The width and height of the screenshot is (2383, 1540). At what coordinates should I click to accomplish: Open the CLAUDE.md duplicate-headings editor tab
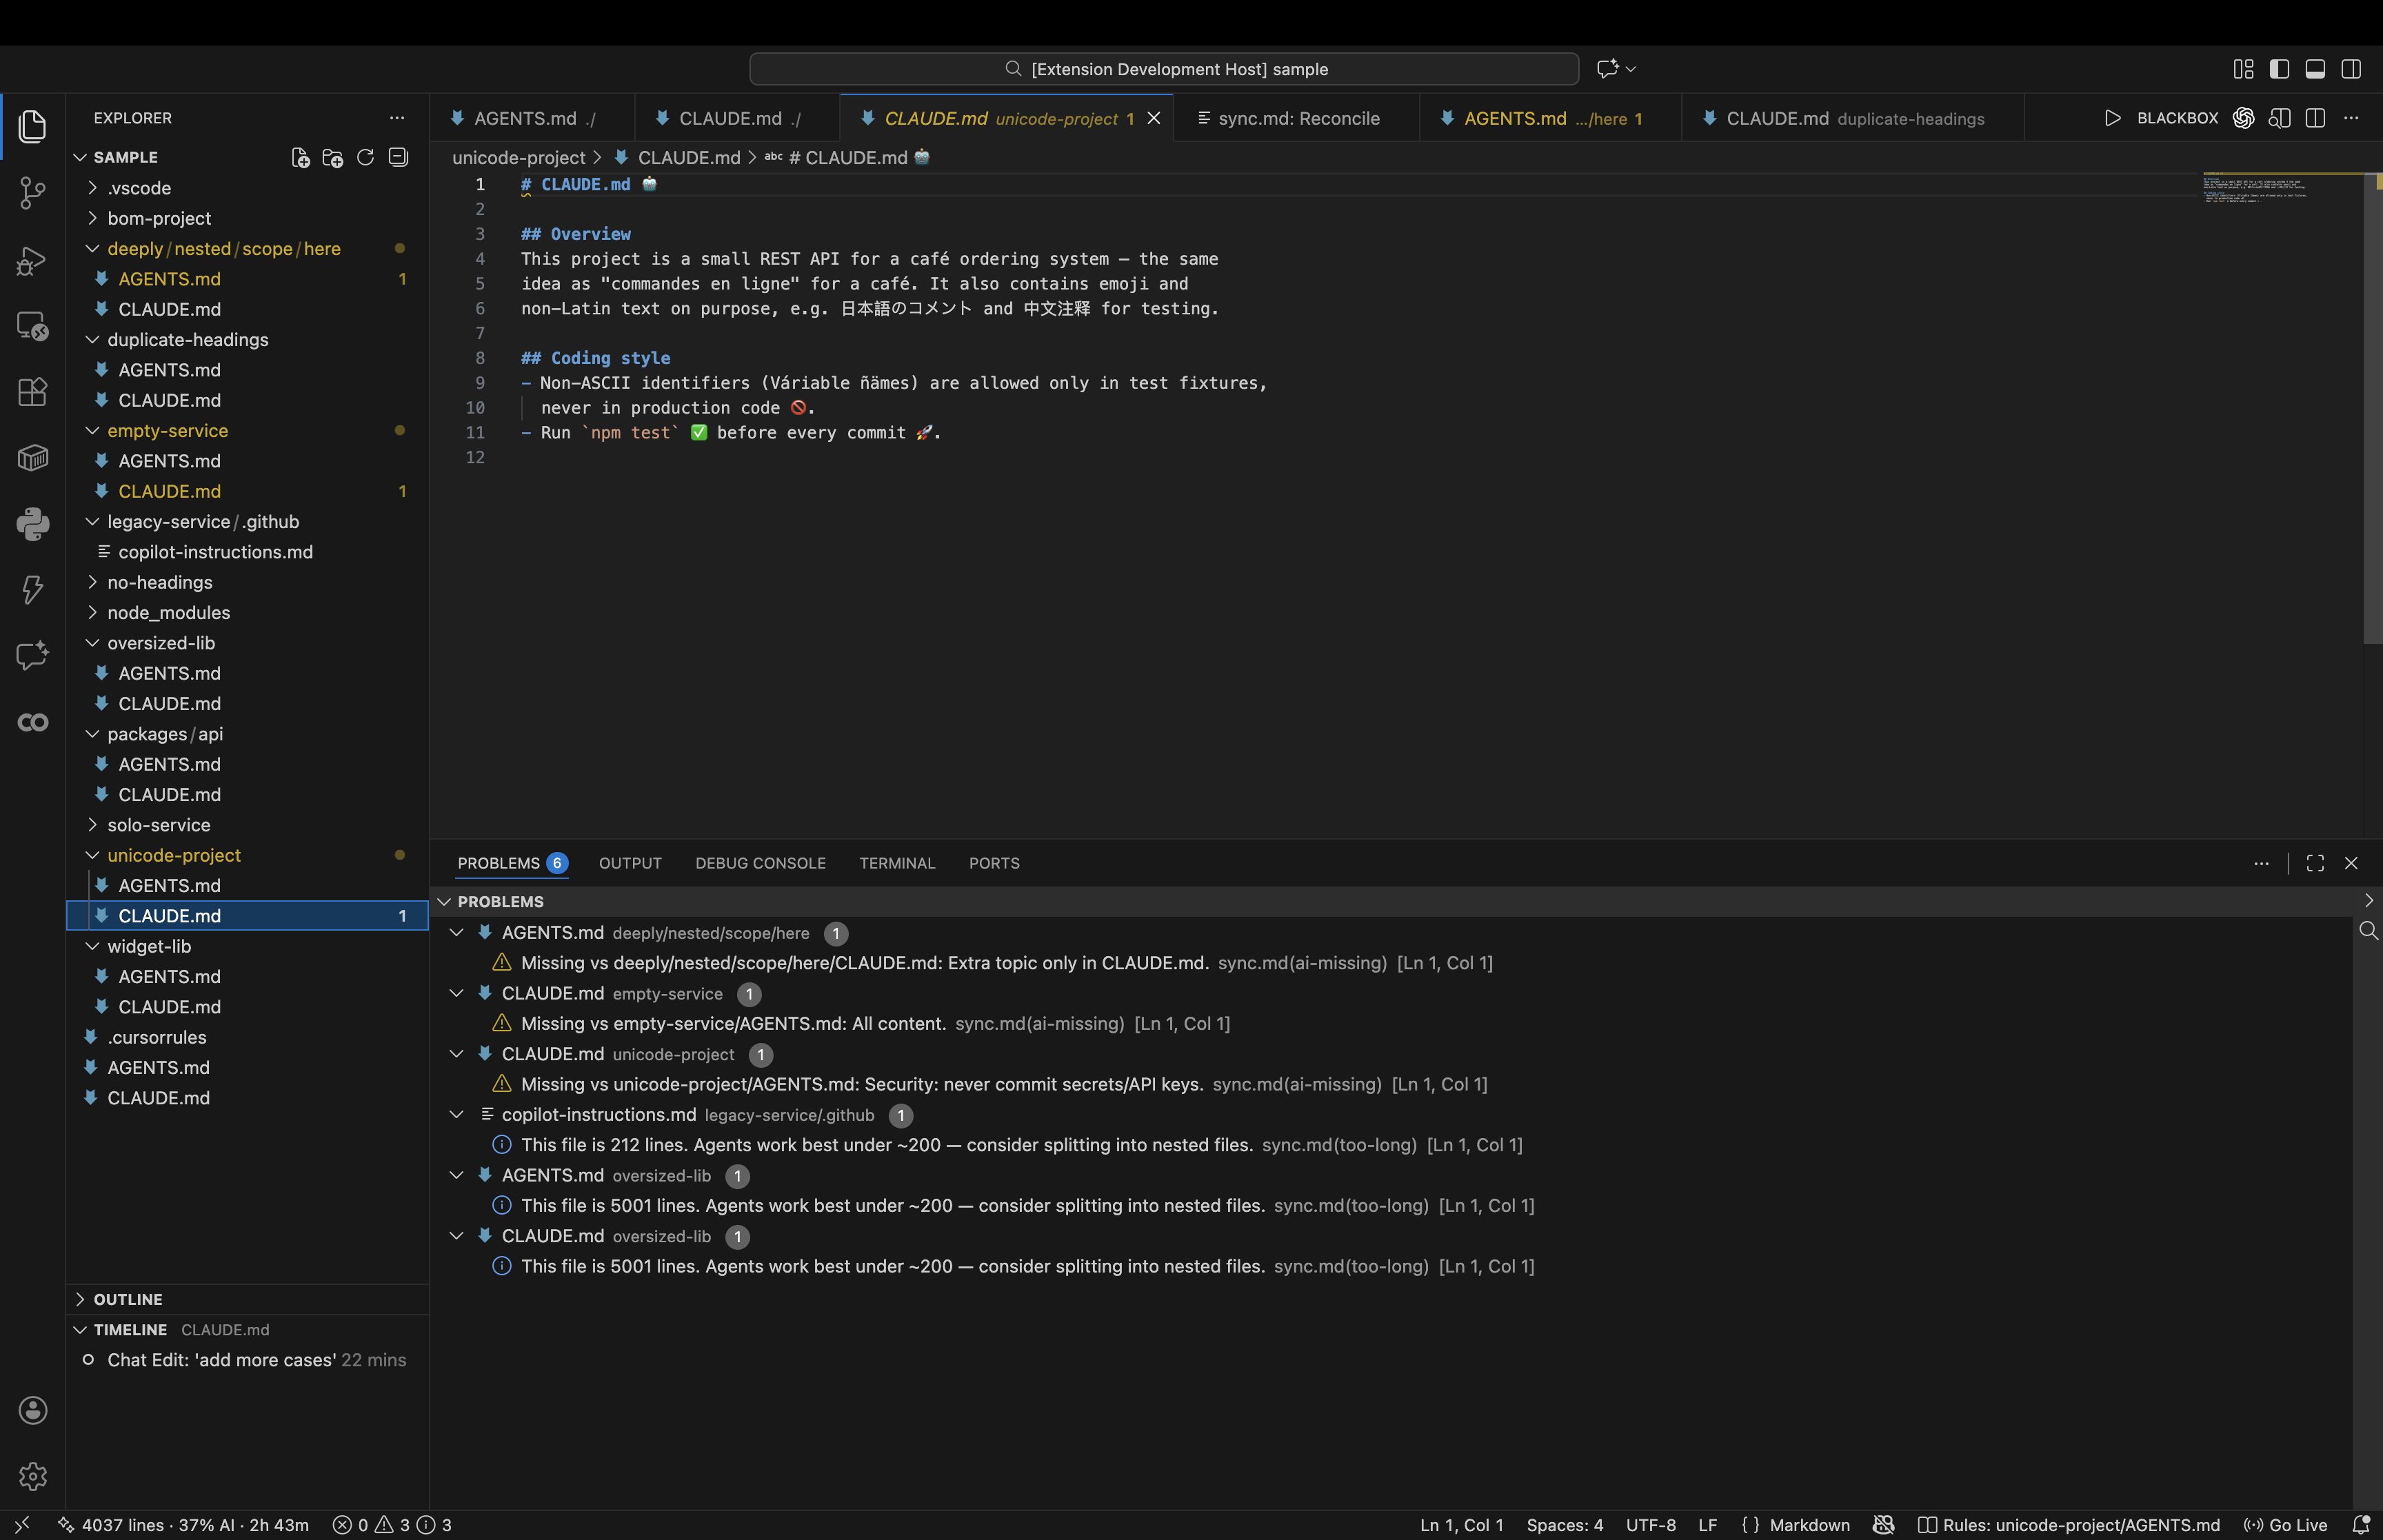(1852, 118)
